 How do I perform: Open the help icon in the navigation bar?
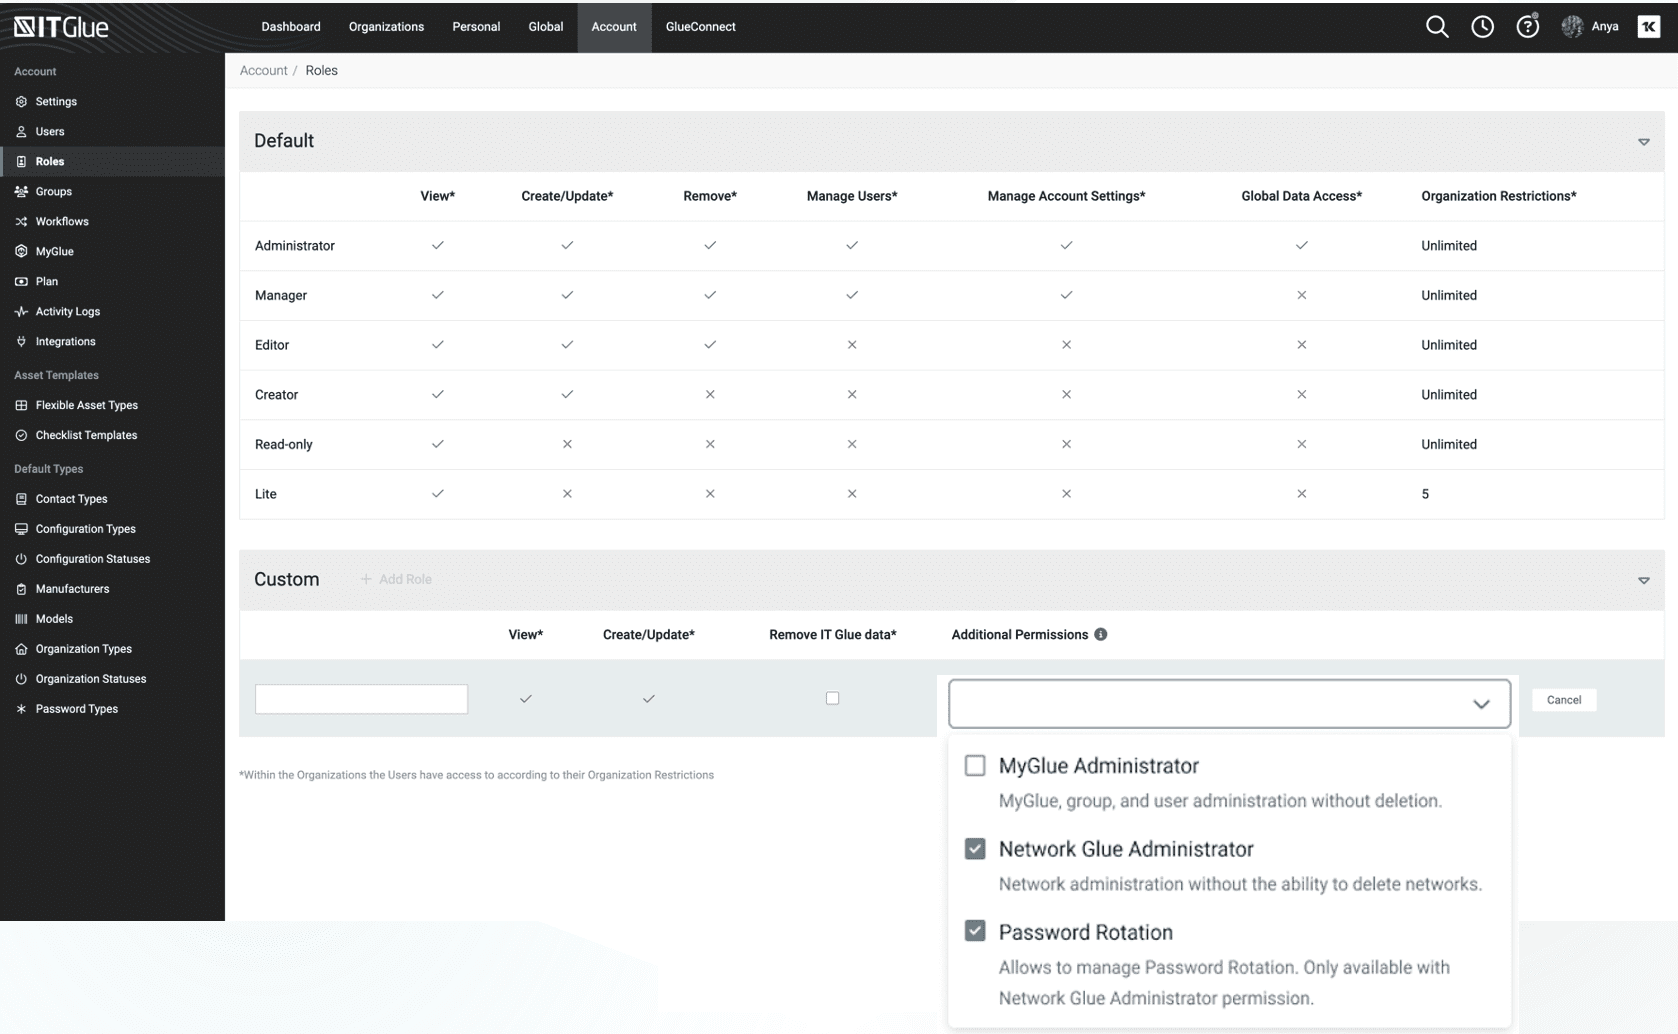point(1527,27)
